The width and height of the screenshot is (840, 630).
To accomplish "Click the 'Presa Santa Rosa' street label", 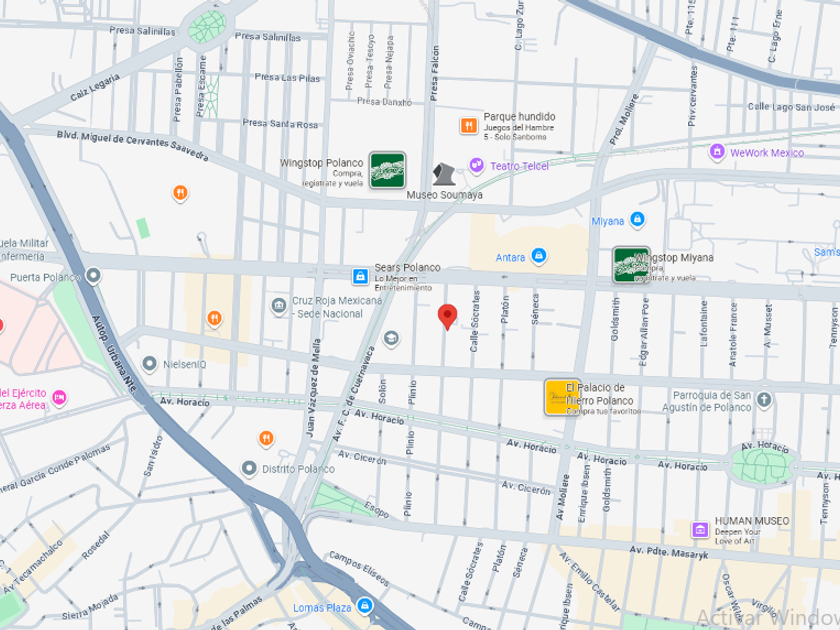I will (280, 124).
